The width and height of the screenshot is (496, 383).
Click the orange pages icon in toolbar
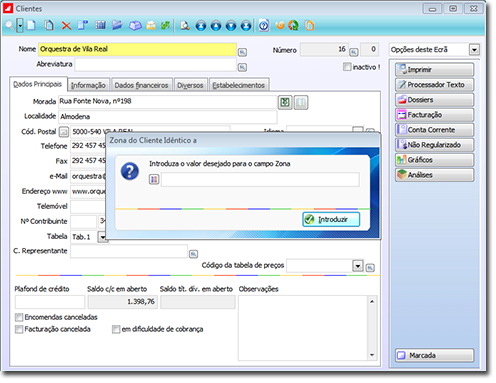310,25
